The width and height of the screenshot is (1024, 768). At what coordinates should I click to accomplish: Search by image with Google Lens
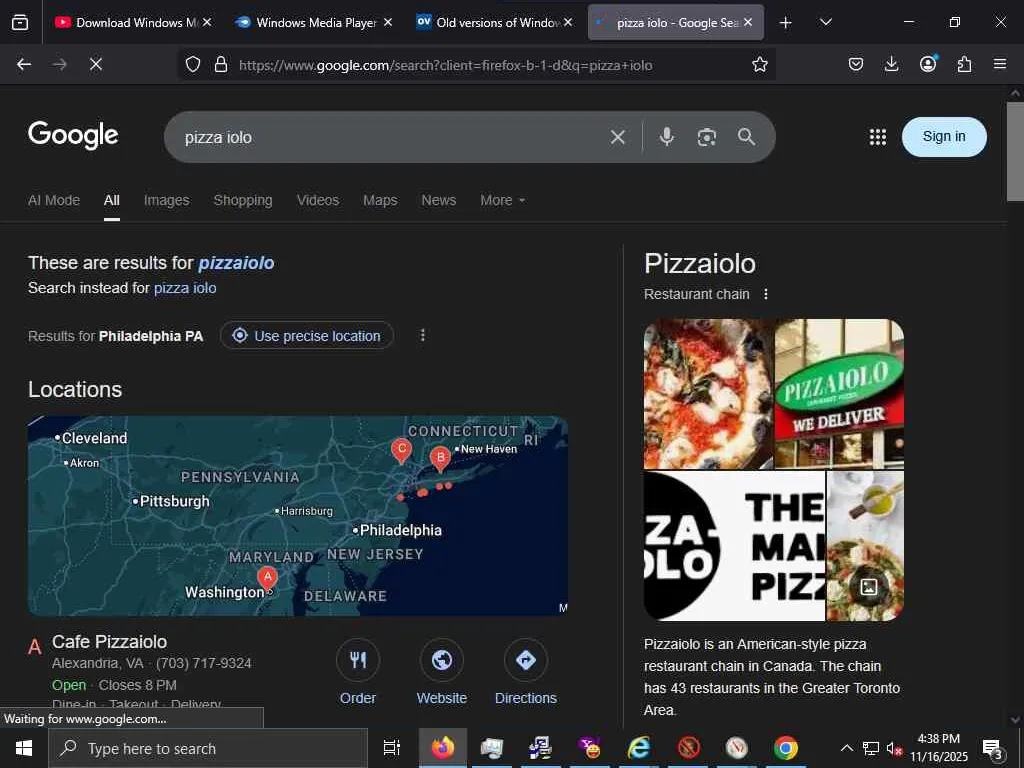707,137
